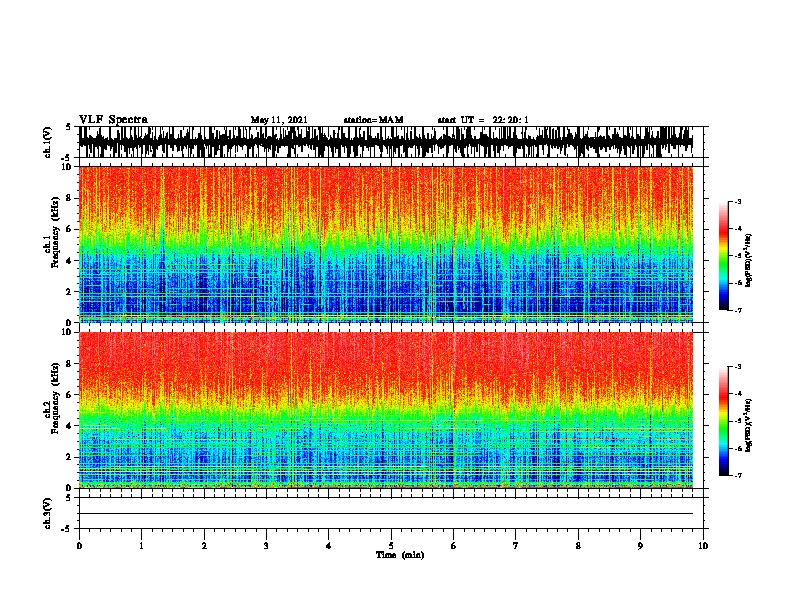Select the log(PSD) label beside ch.2 colorbar
This screenshot has width=792, height=612.
click(749, 425)
